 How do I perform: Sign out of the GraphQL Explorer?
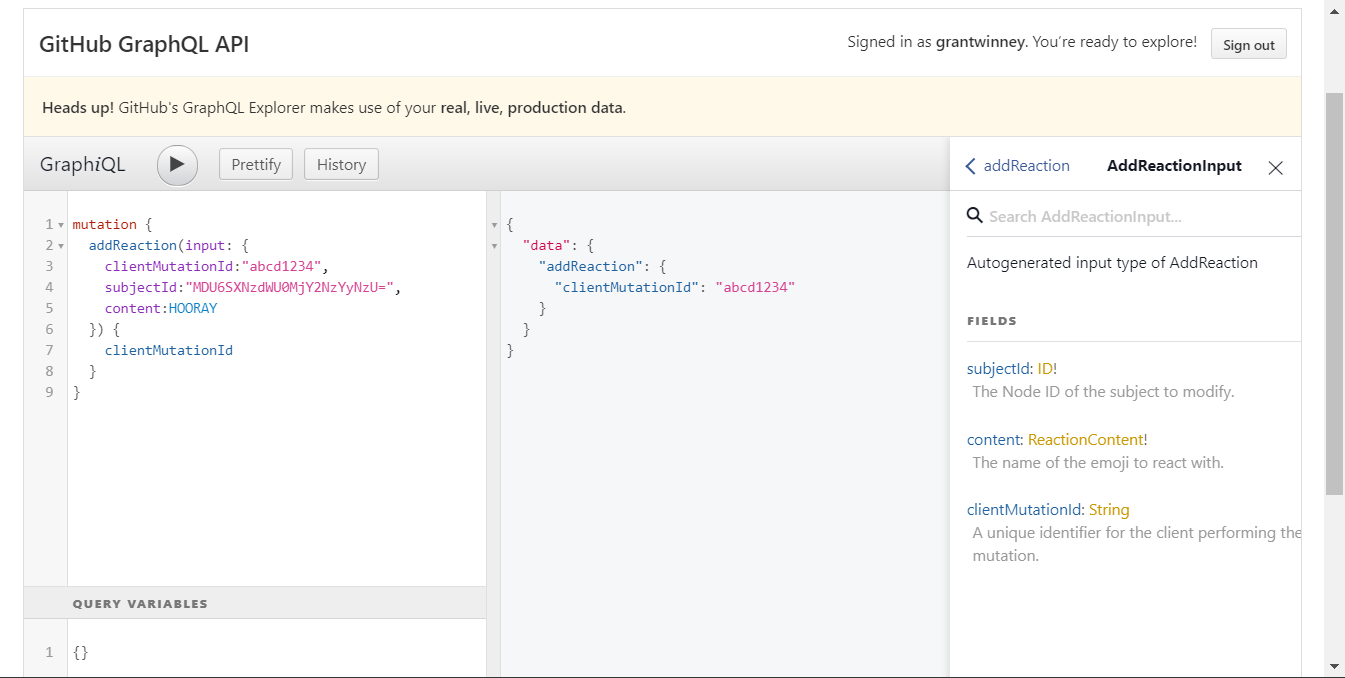1248,45
